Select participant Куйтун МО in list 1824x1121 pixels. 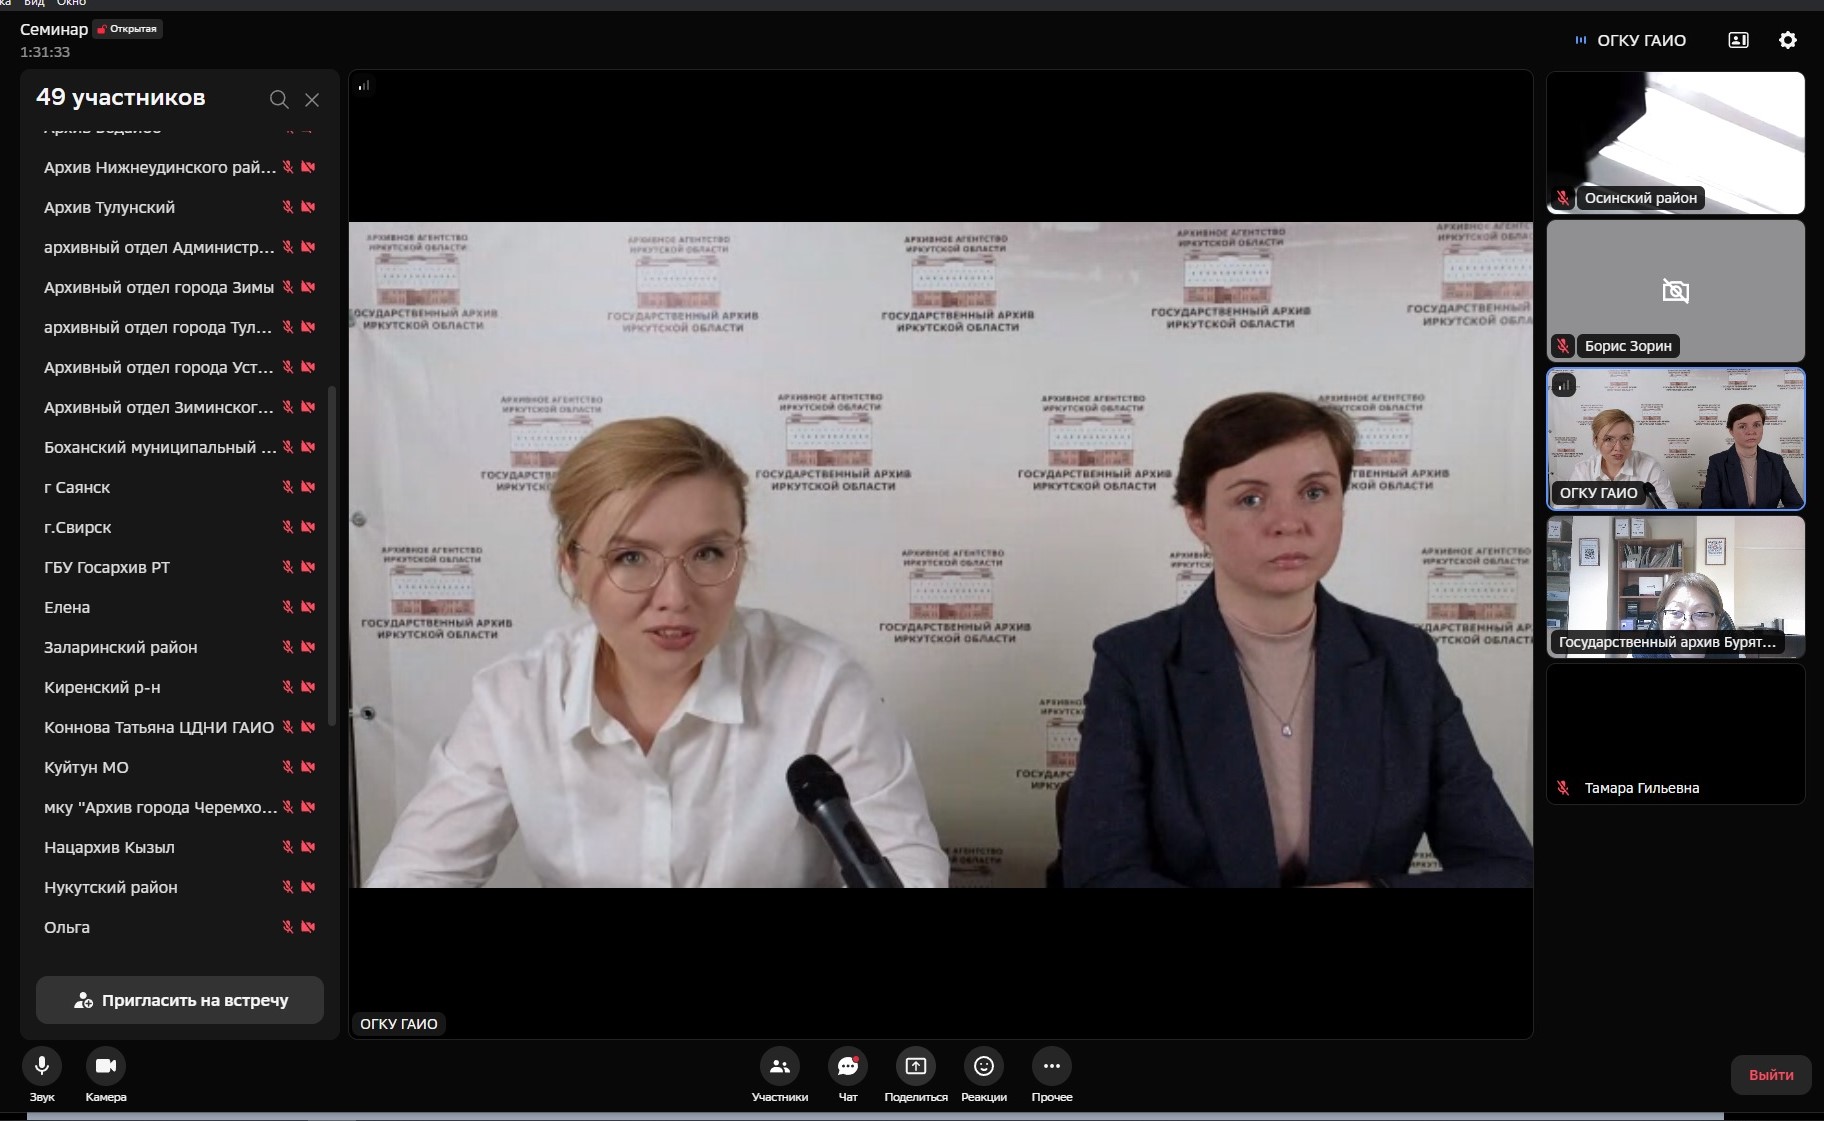87,767
